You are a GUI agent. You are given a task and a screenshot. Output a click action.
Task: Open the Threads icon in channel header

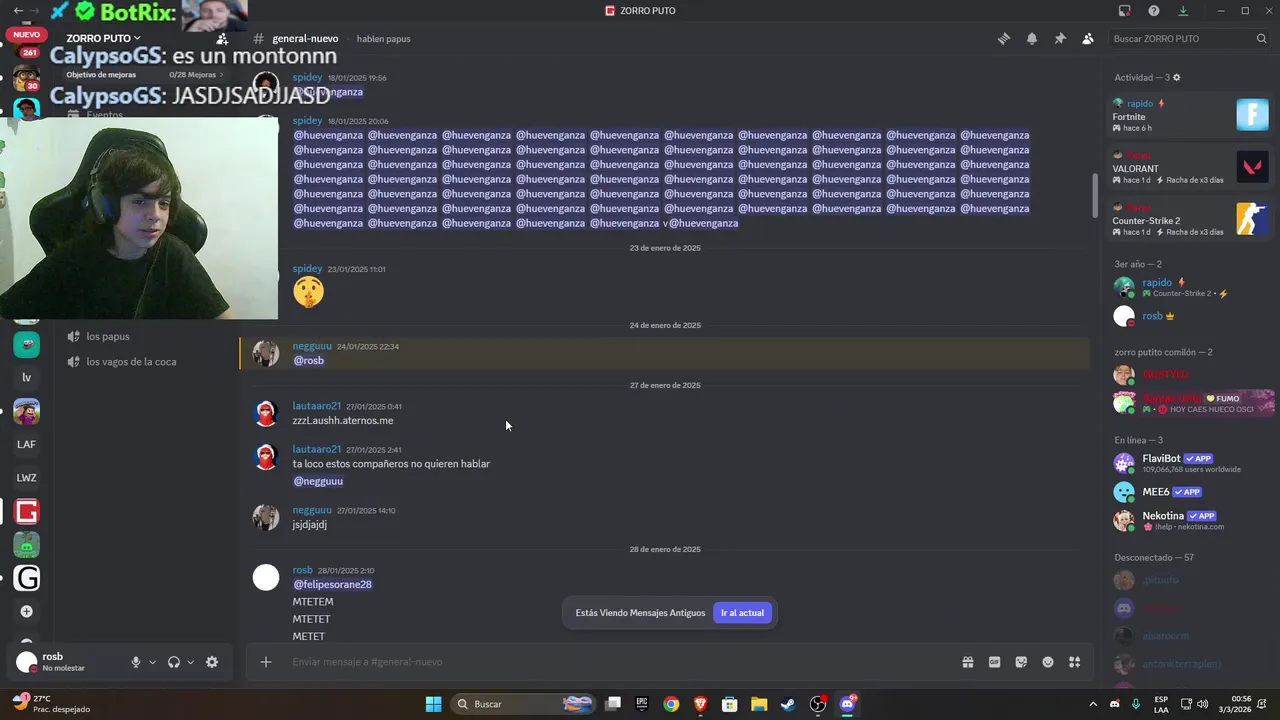(x=1003, y=39)
